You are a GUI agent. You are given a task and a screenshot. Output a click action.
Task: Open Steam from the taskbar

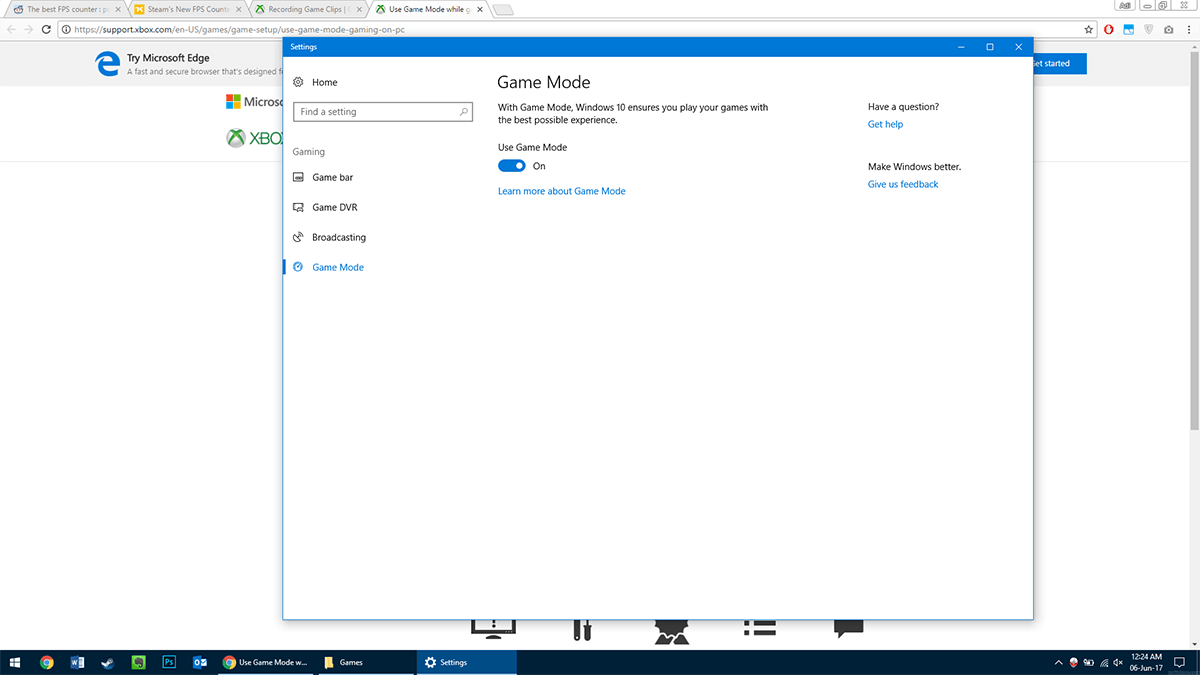point(108,662)
